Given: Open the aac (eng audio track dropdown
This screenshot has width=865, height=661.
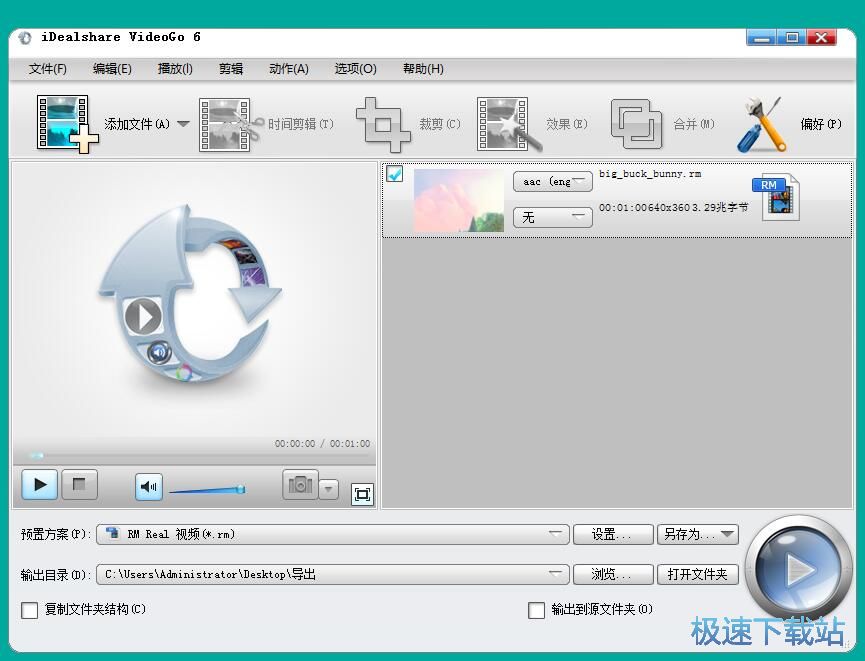Looking at the screenshot, I should tap(553, 182).
